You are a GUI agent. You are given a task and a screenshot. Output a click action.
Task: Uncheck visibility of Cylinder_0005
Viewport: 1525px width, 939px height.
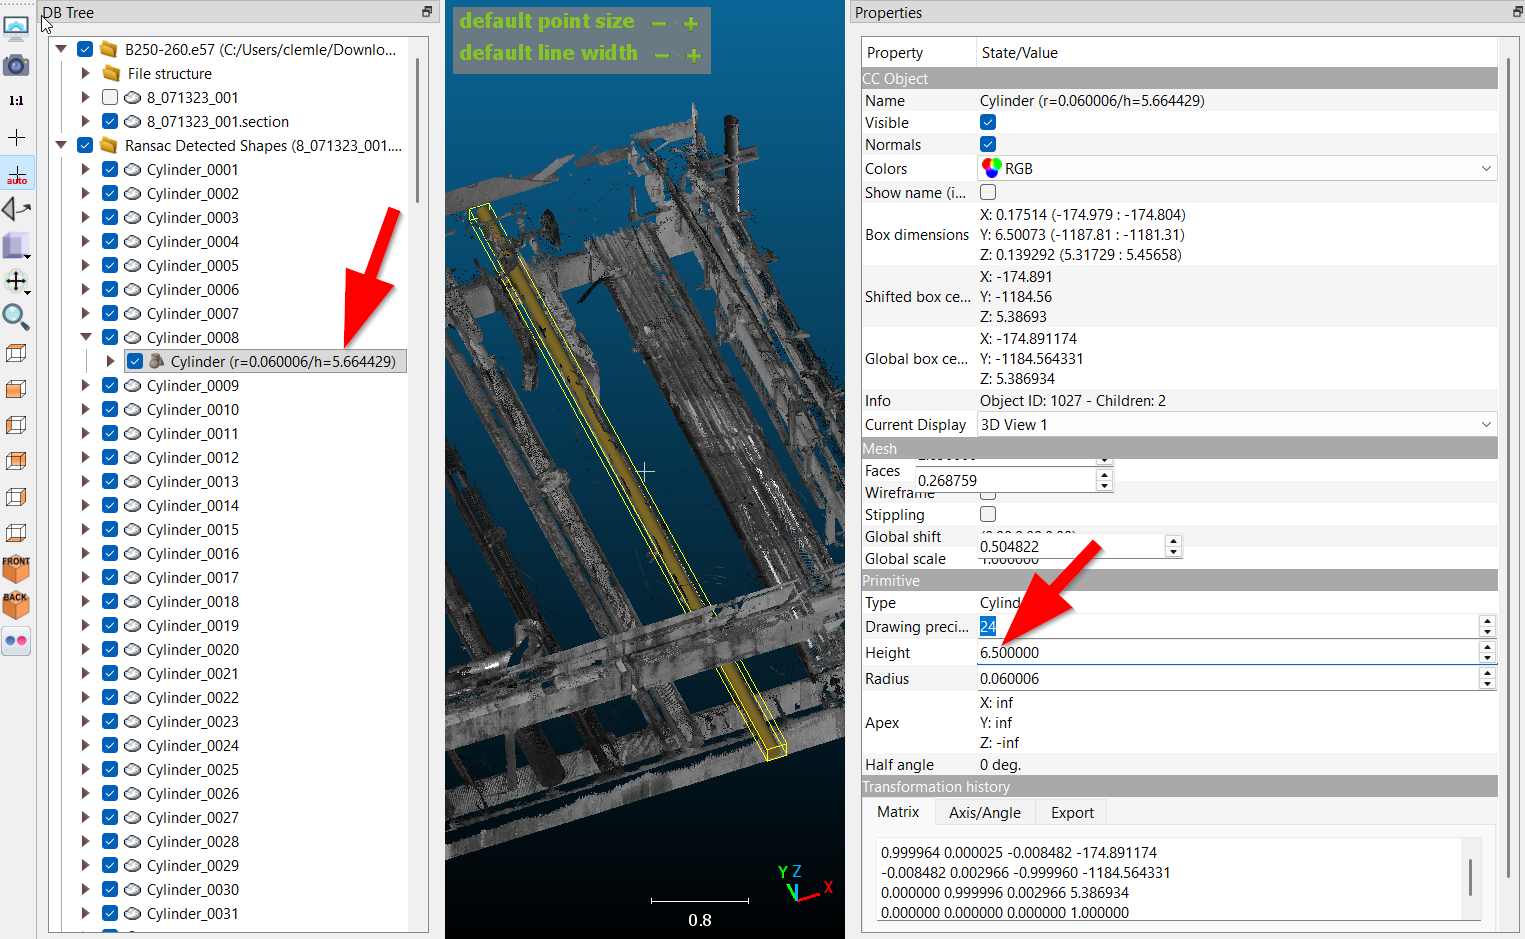pyautogui.click(x=109, y=265)
